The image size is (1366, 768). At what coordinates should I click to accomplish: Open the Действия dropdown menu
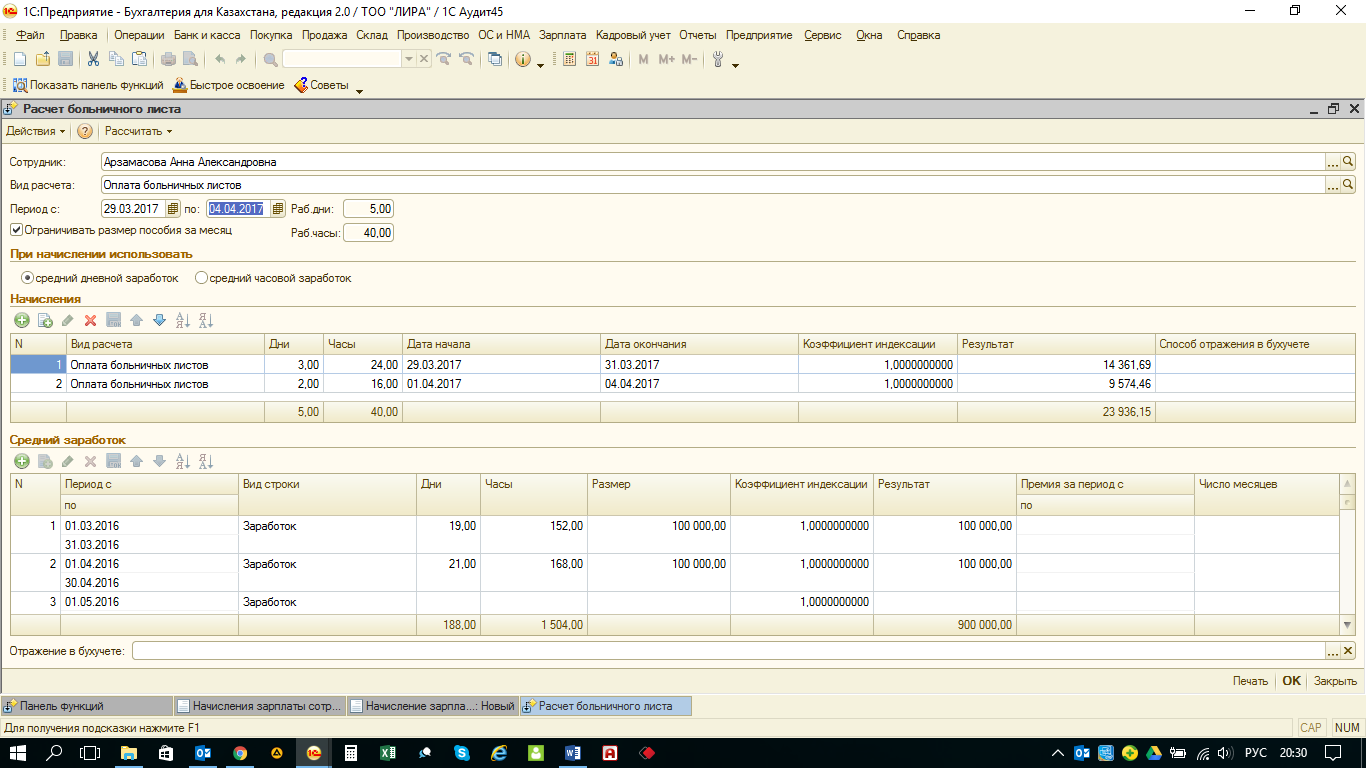(x=36, y=131)
